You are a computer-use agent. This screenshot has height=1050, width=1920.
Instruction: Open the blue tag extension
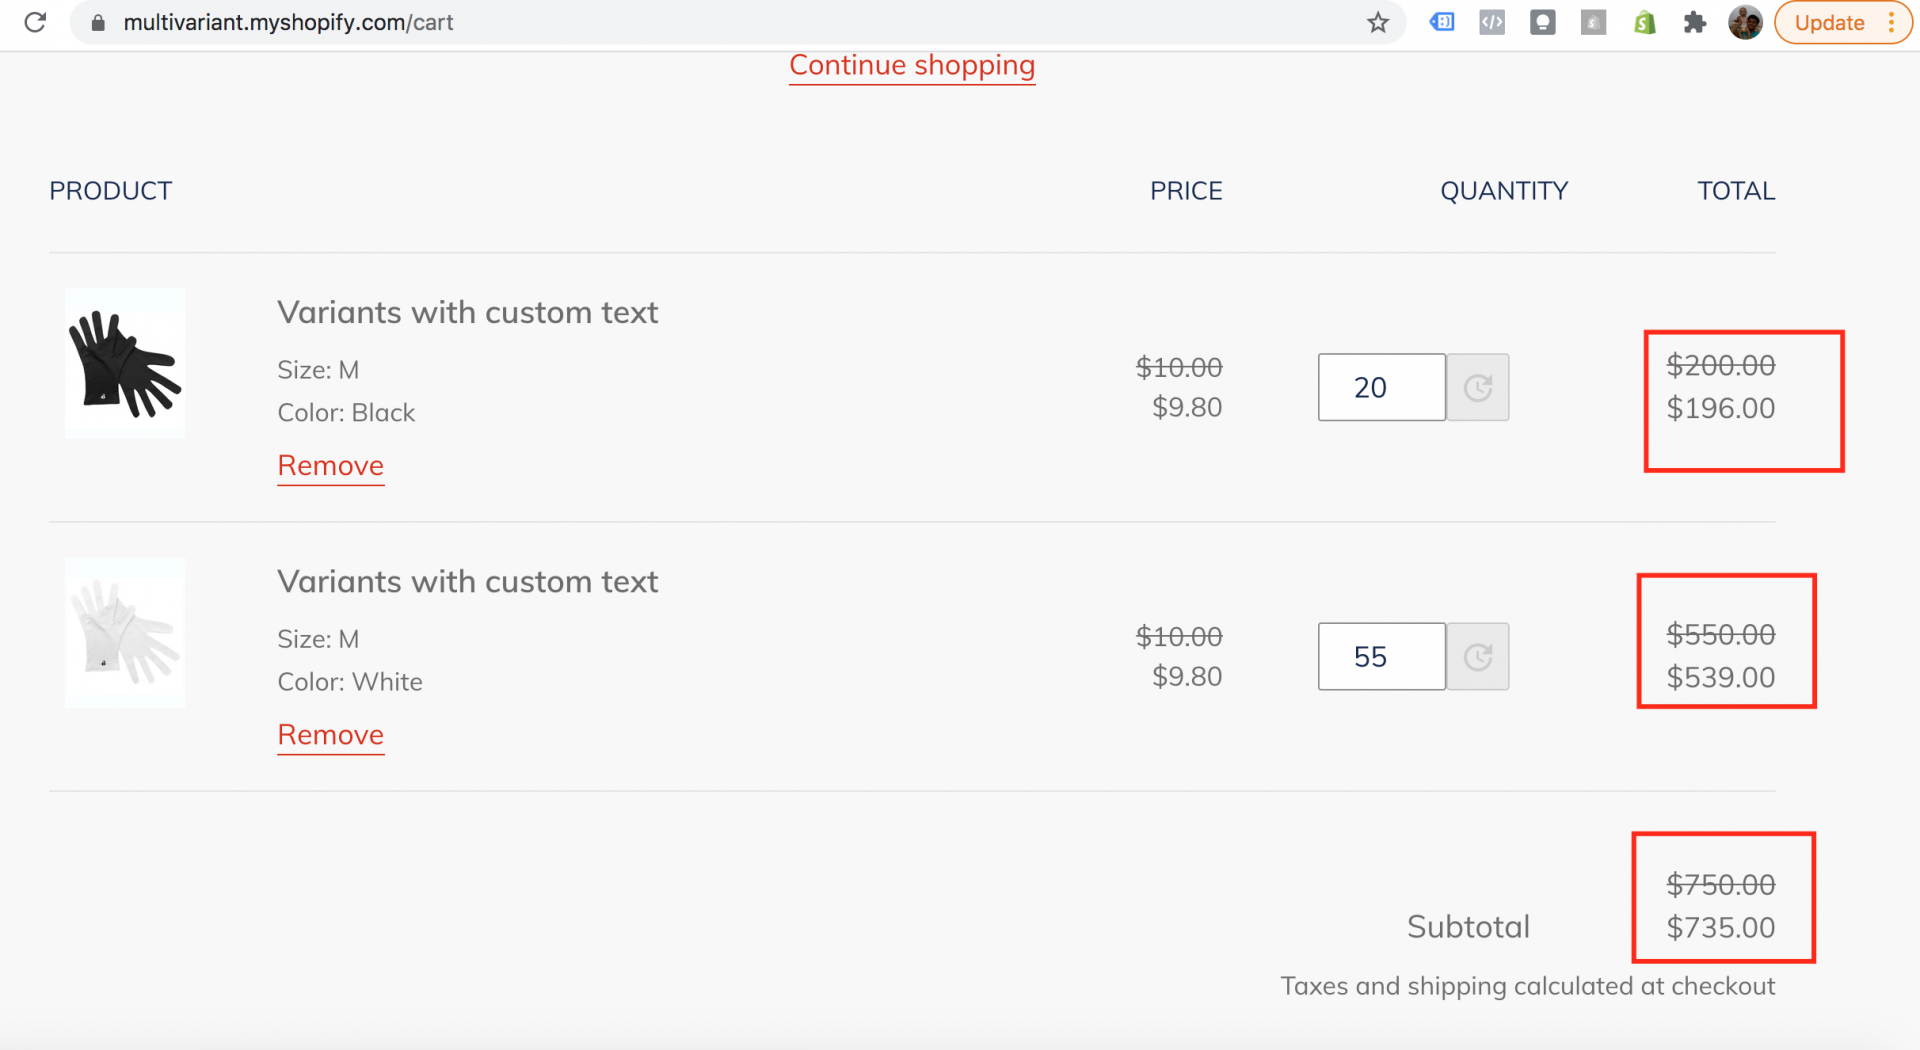pyautogui.click(x=1442, y=22)
